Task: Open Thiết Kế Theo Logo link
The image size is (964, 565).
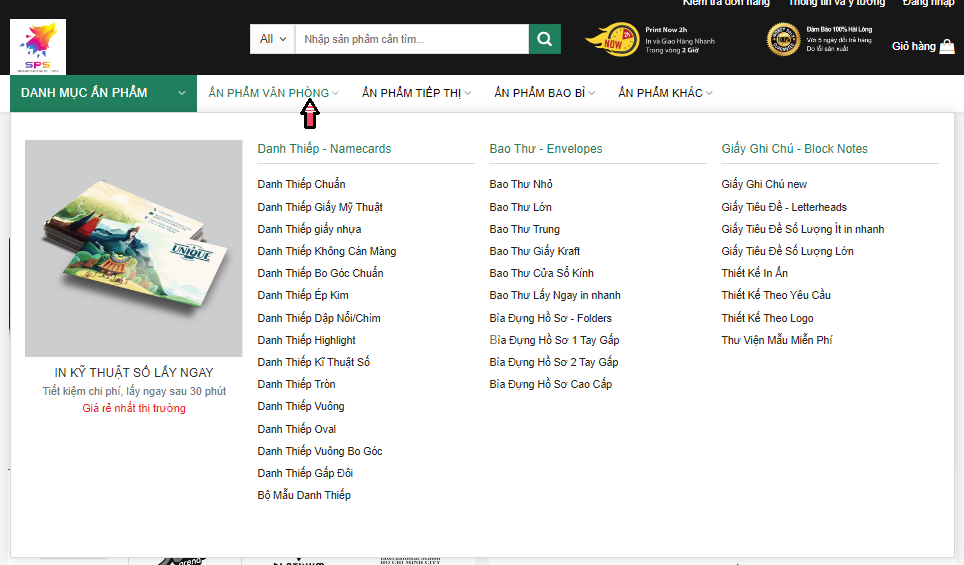Action: click(x=767, y=318)
